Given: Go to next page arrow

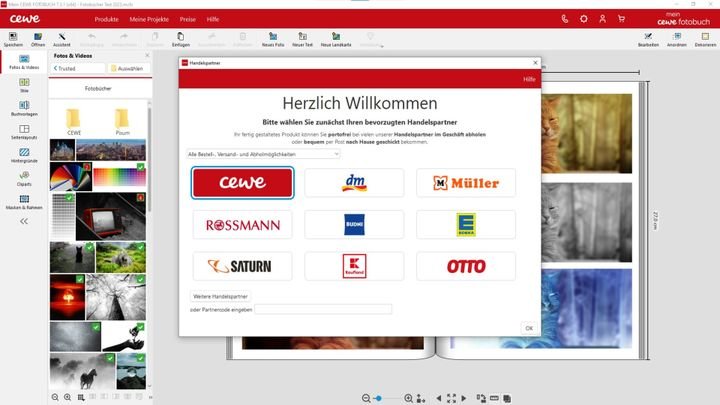Looking at the screenshot, I should coord(464,398).
